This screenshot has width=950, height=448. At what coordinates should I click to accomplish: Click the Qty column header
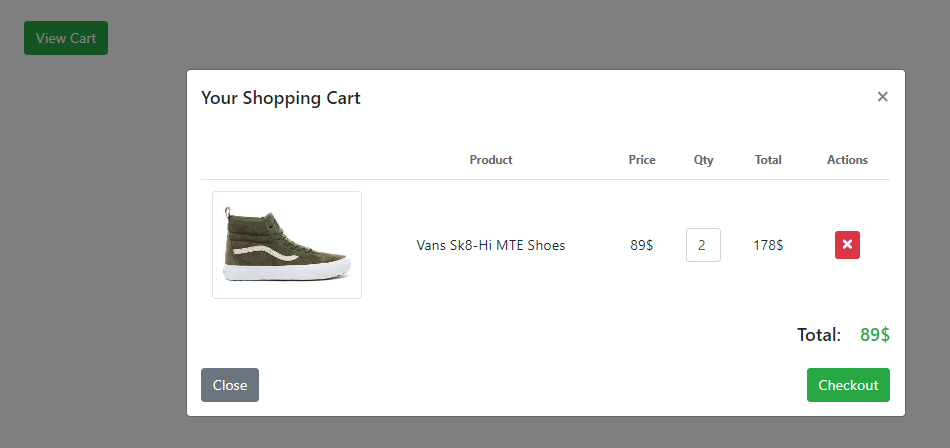pyautogui.click(x=704, y=160)
